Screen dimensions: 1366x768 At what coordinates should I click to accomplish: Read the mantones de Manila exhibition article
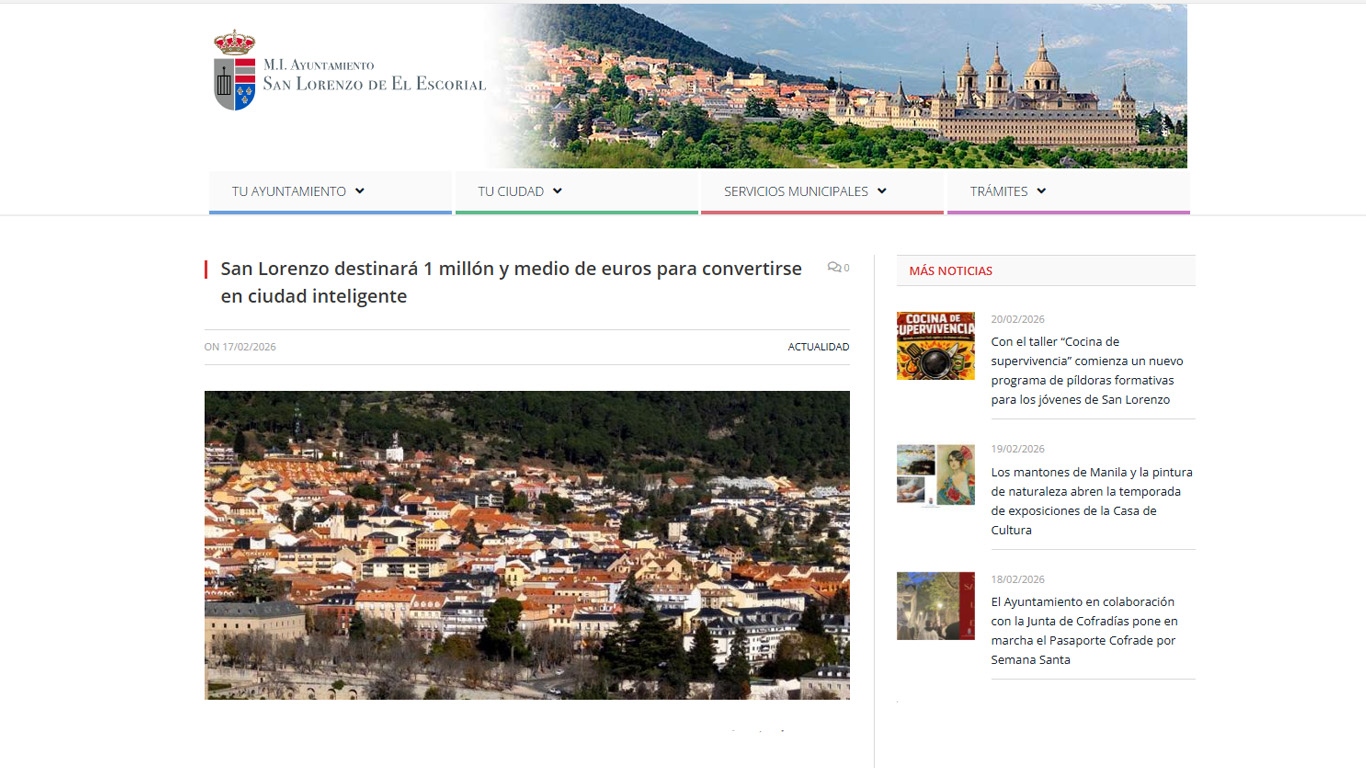click(1091, 501)
